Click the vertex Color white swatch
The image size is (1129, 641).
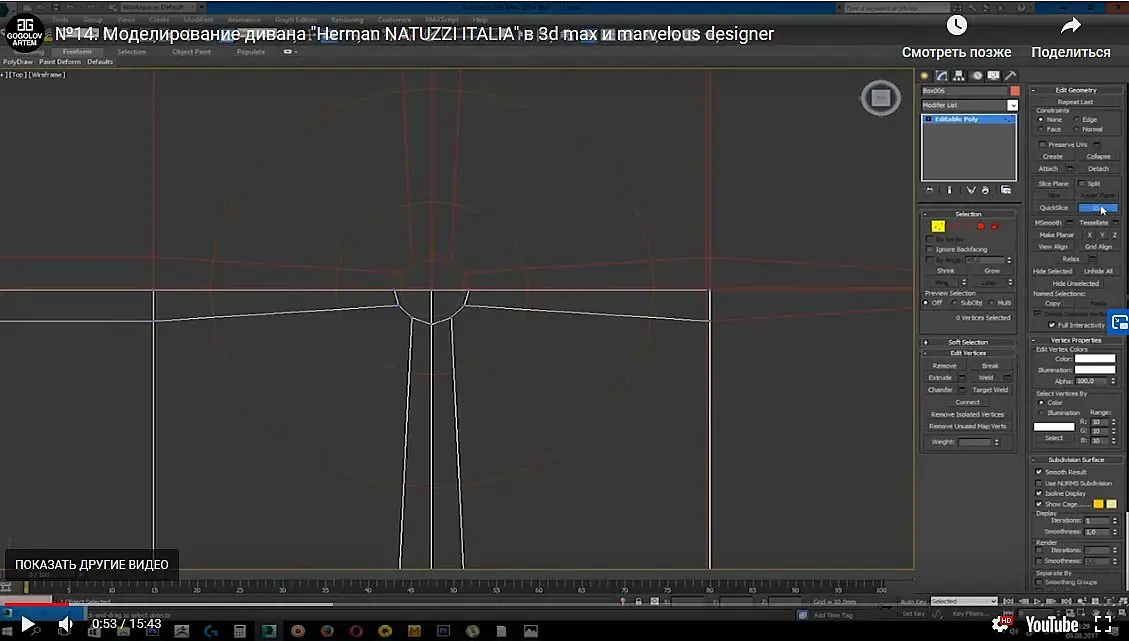(x=1094, y=359)
